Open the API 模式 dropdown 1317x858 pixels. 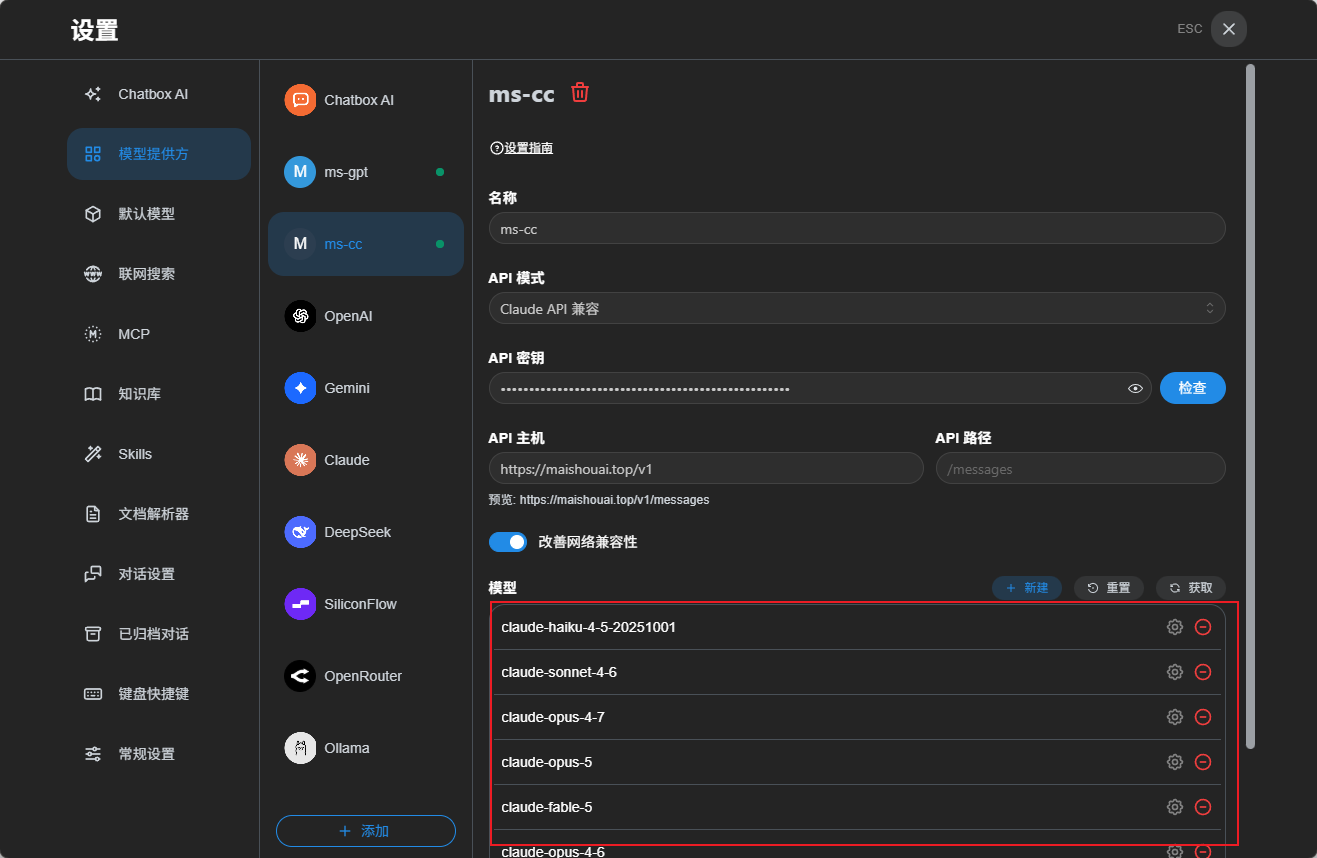point(857,308)
